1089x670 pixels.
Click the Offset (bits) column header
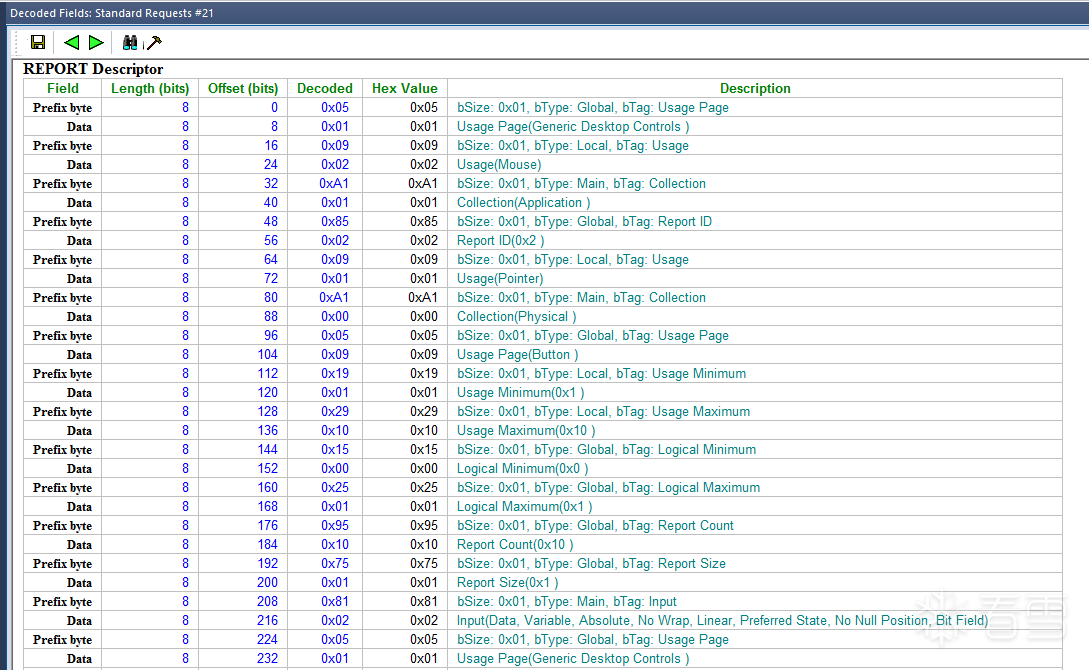click(x=243, y=88)
